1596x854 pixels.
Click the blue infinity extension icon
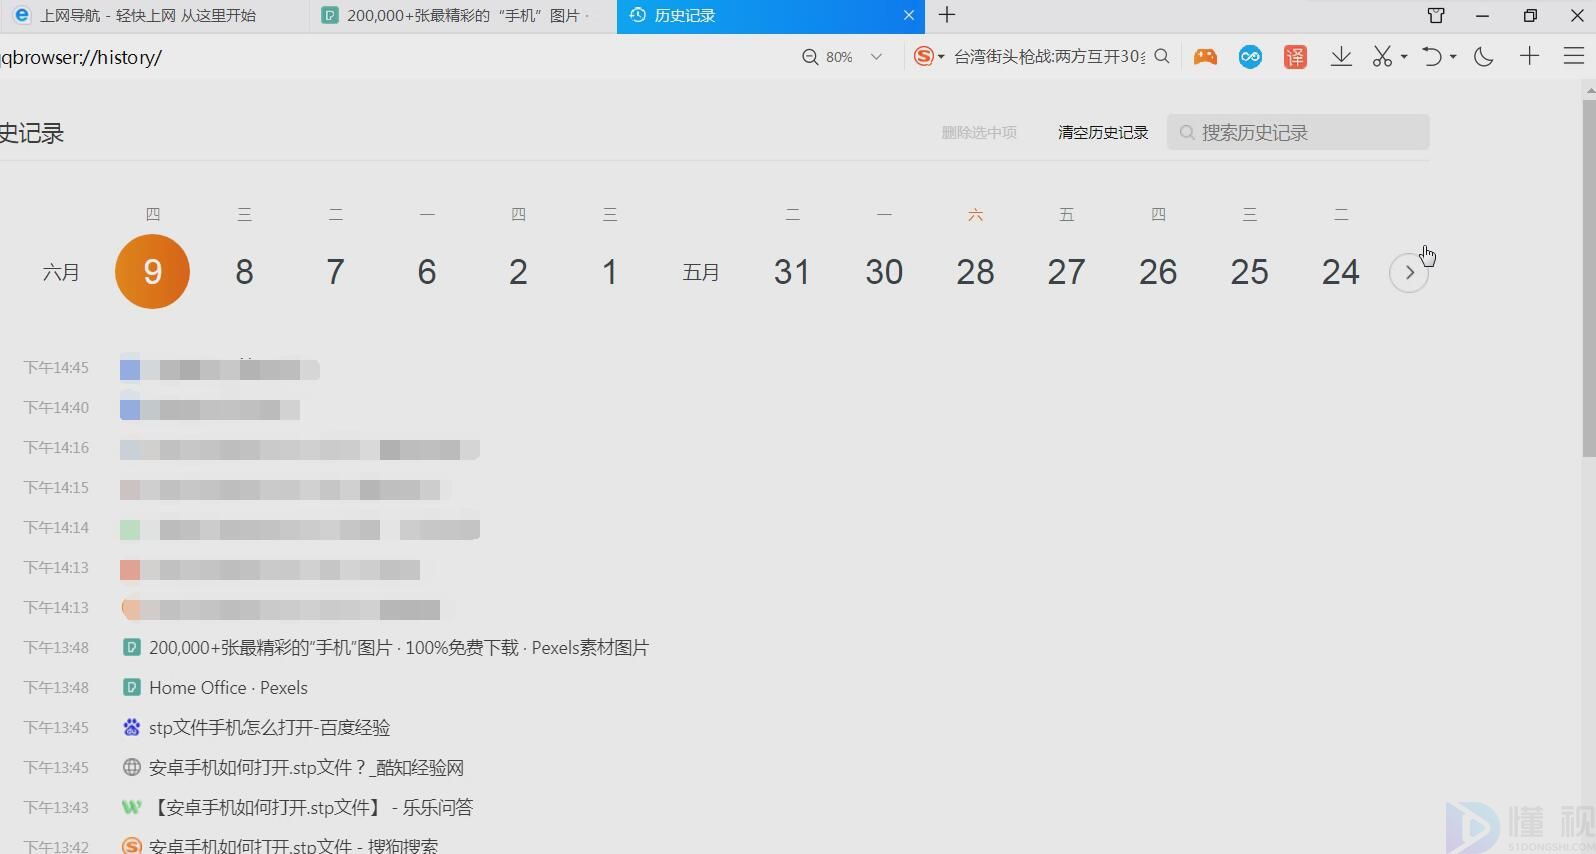coord(1250,57)
